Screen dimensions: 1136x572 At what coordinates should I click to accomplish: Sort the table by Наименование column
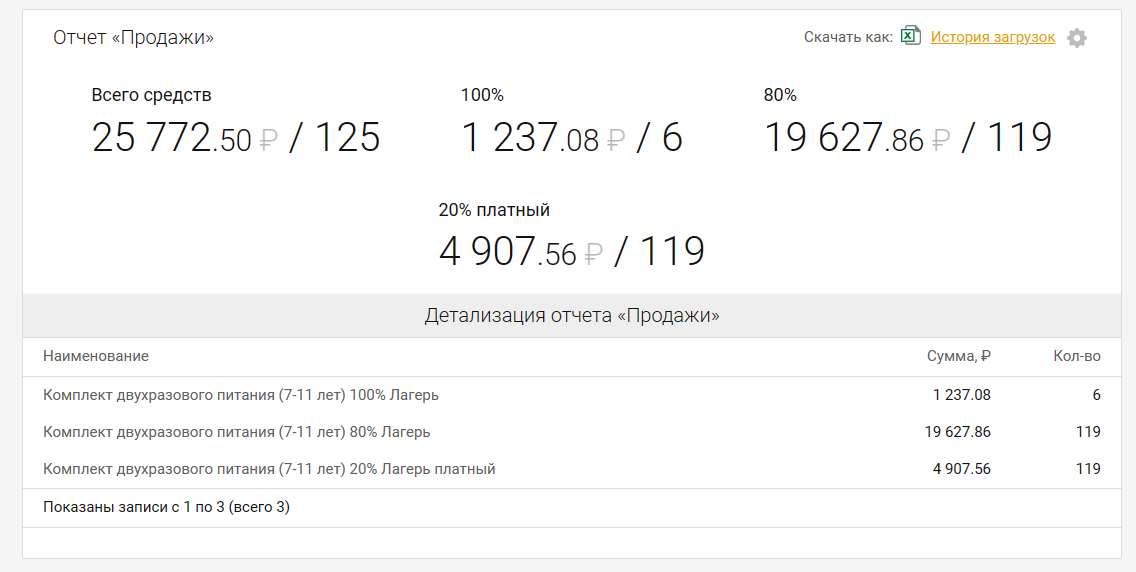(96, 356)
